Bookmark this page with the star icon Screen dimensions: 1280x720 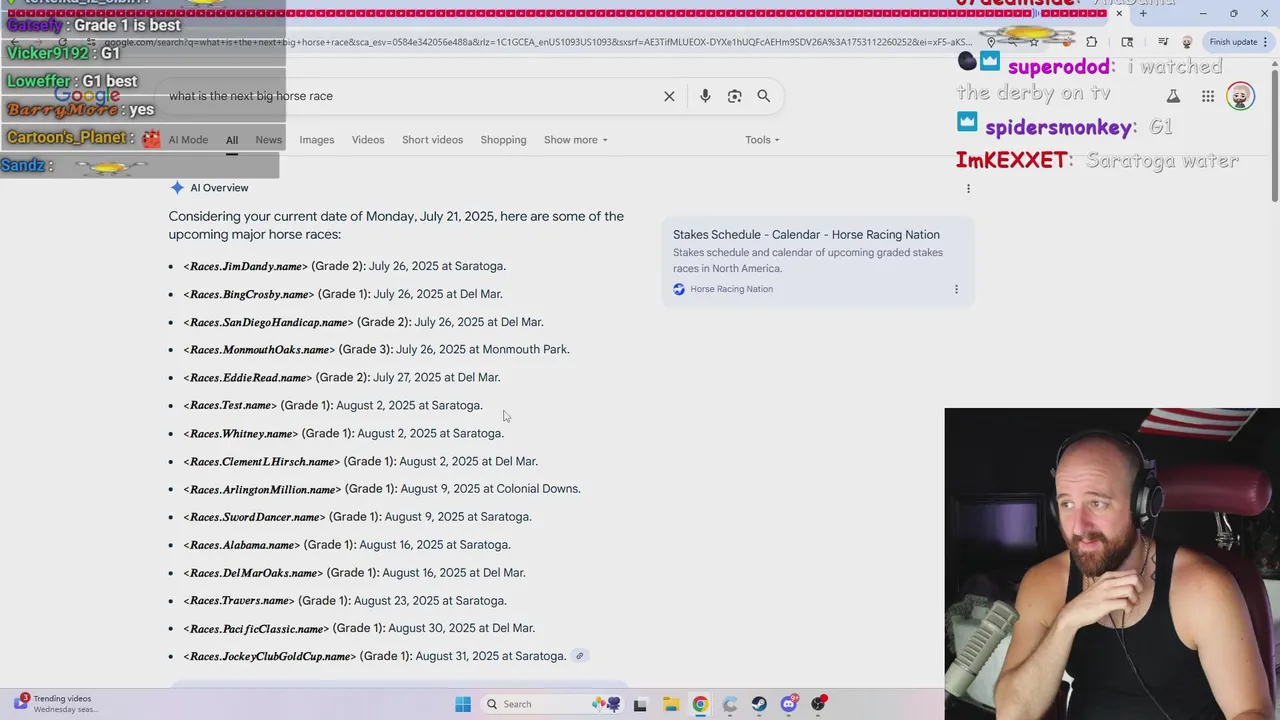click(1034, 42)
